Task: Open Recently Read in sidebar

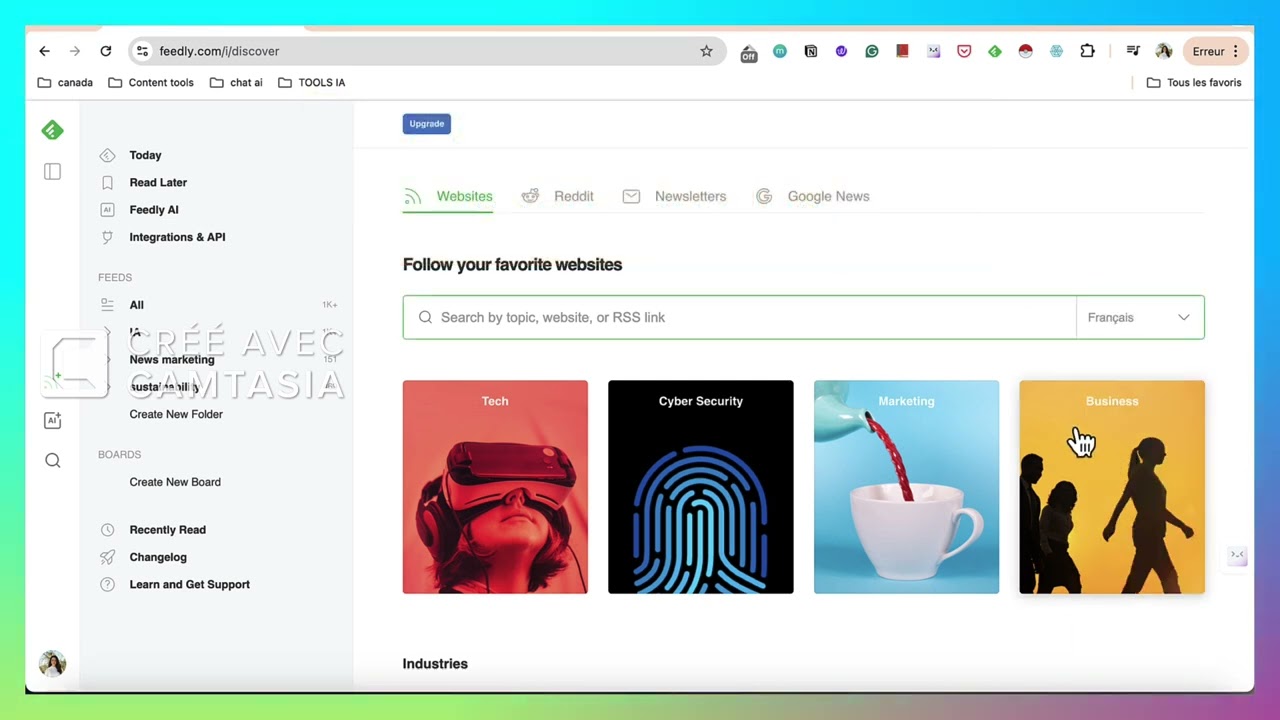Action: tap(167, 530)
